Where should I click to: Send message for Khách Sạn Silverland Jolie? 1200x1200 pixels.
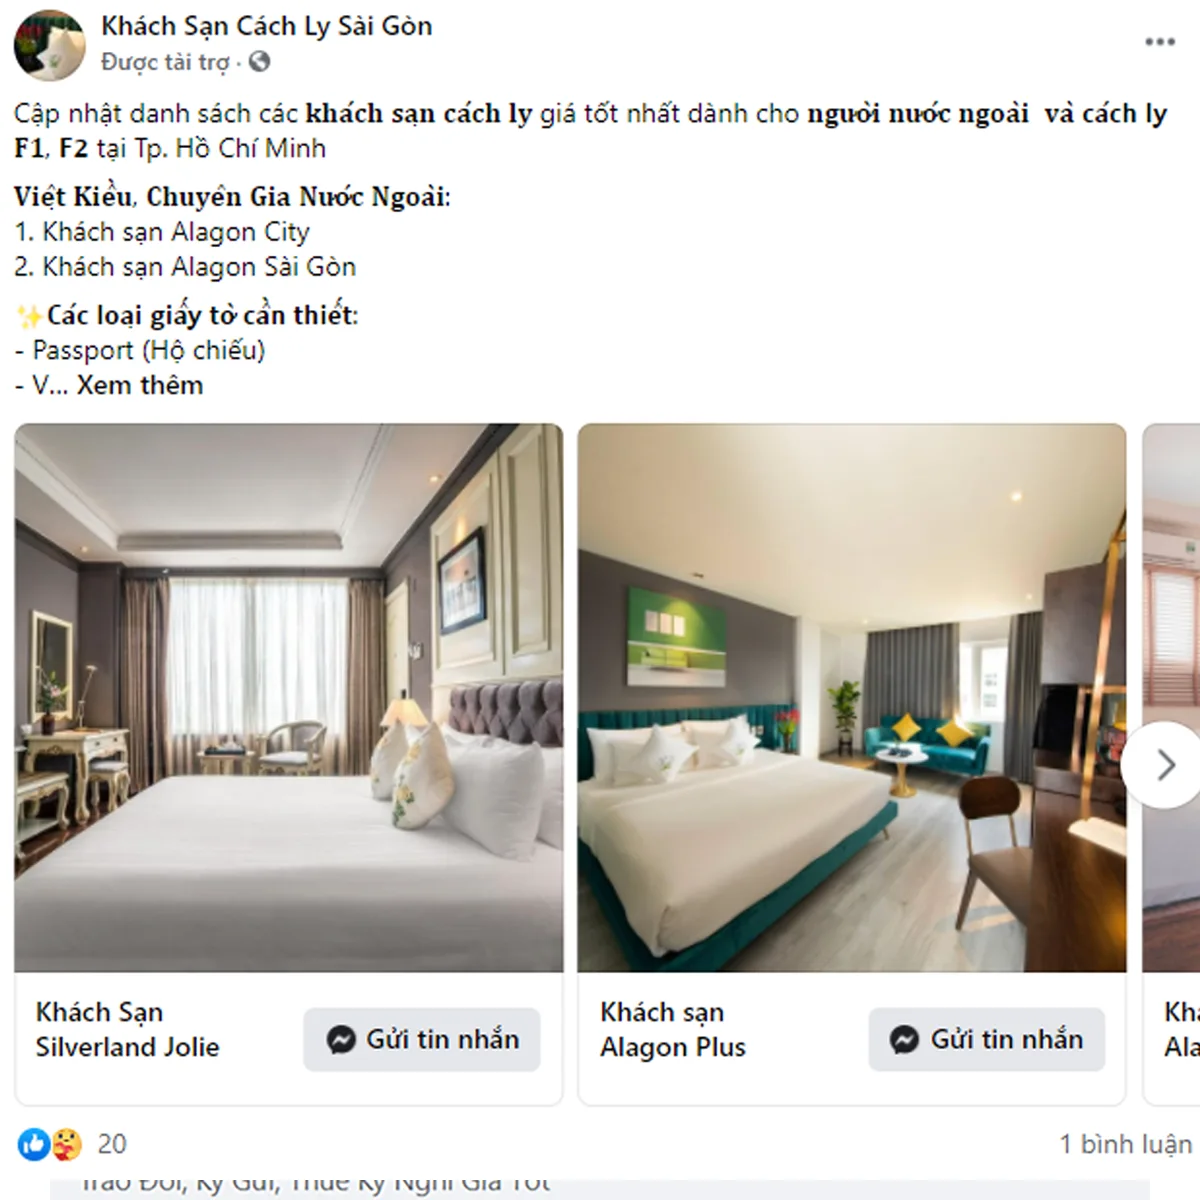[422, 1040]
